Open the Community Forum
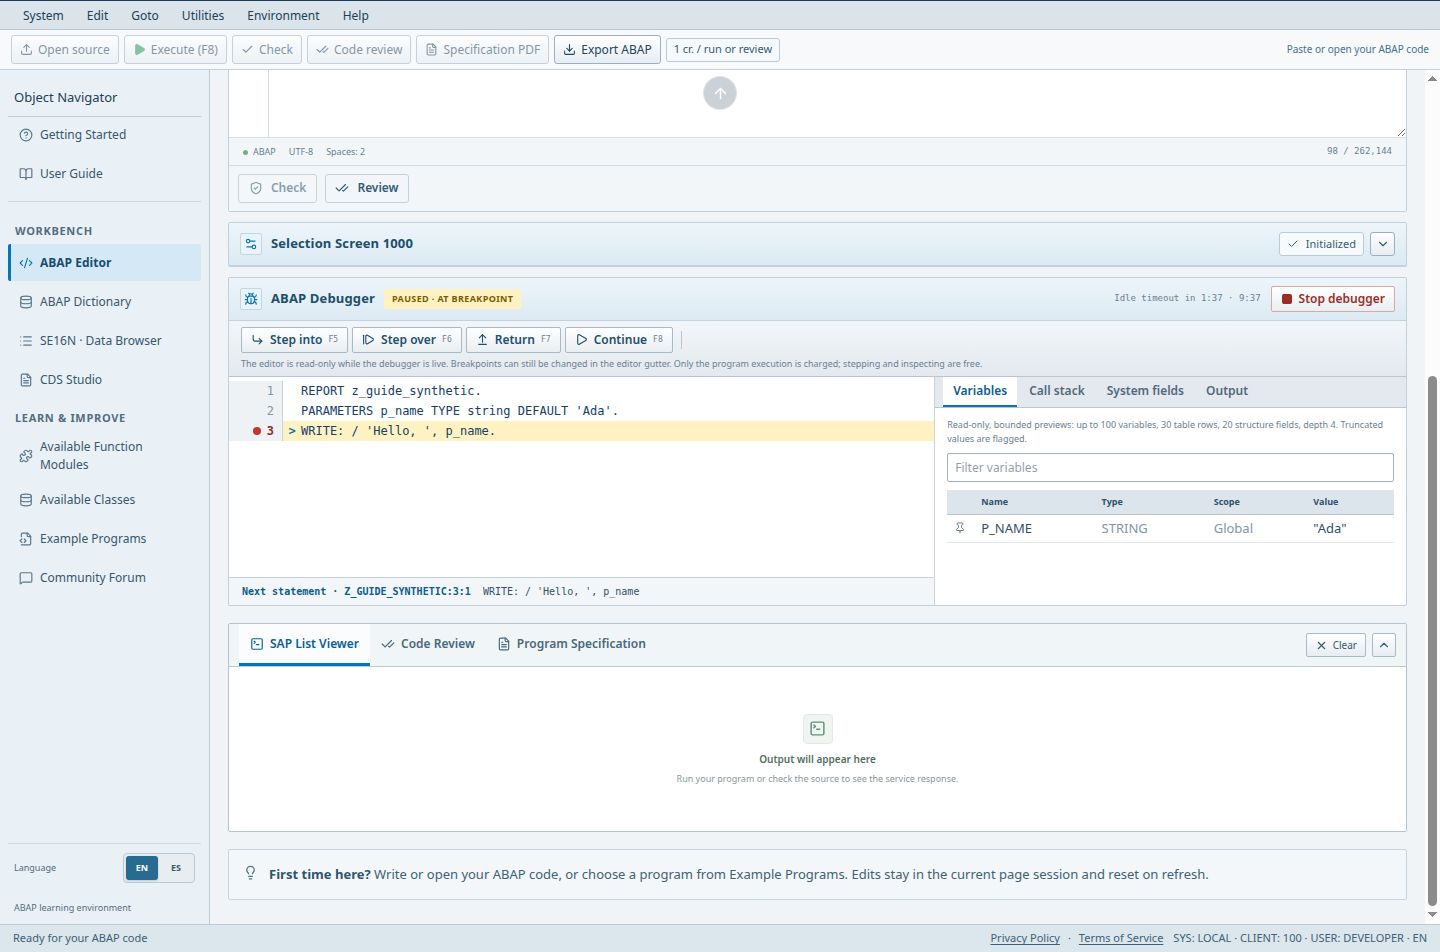This screenshot has width=1440, height=952. click(105, 578)
